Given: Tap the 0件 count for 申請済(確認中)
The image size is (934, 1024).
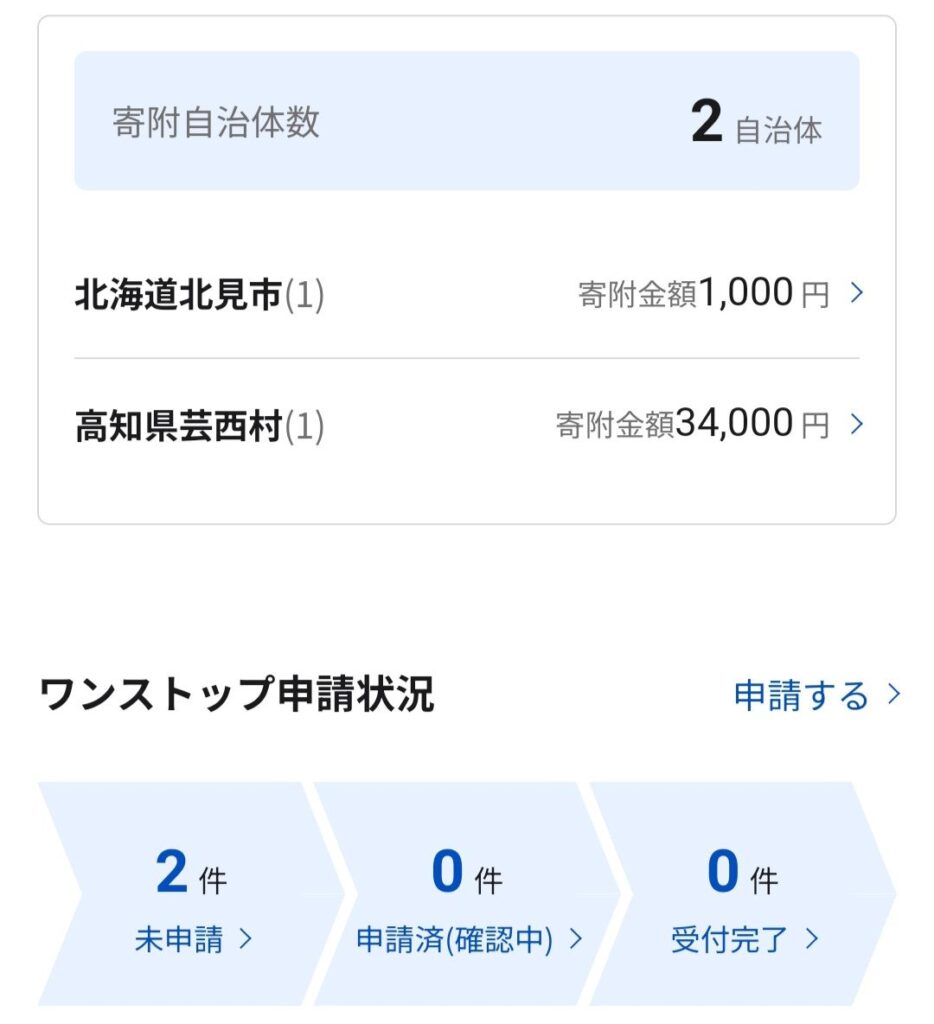Looking at the screenshot, I should click(x=466, y=874).
